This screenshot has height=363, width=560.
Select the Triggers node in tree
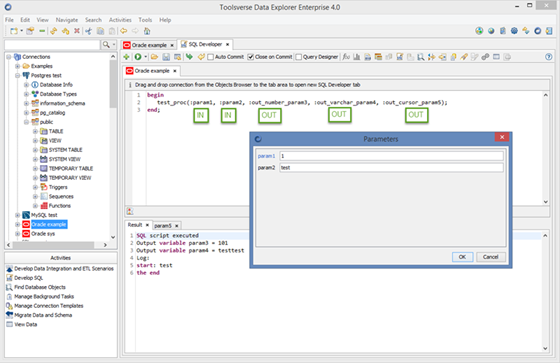(x=58, y=187)
